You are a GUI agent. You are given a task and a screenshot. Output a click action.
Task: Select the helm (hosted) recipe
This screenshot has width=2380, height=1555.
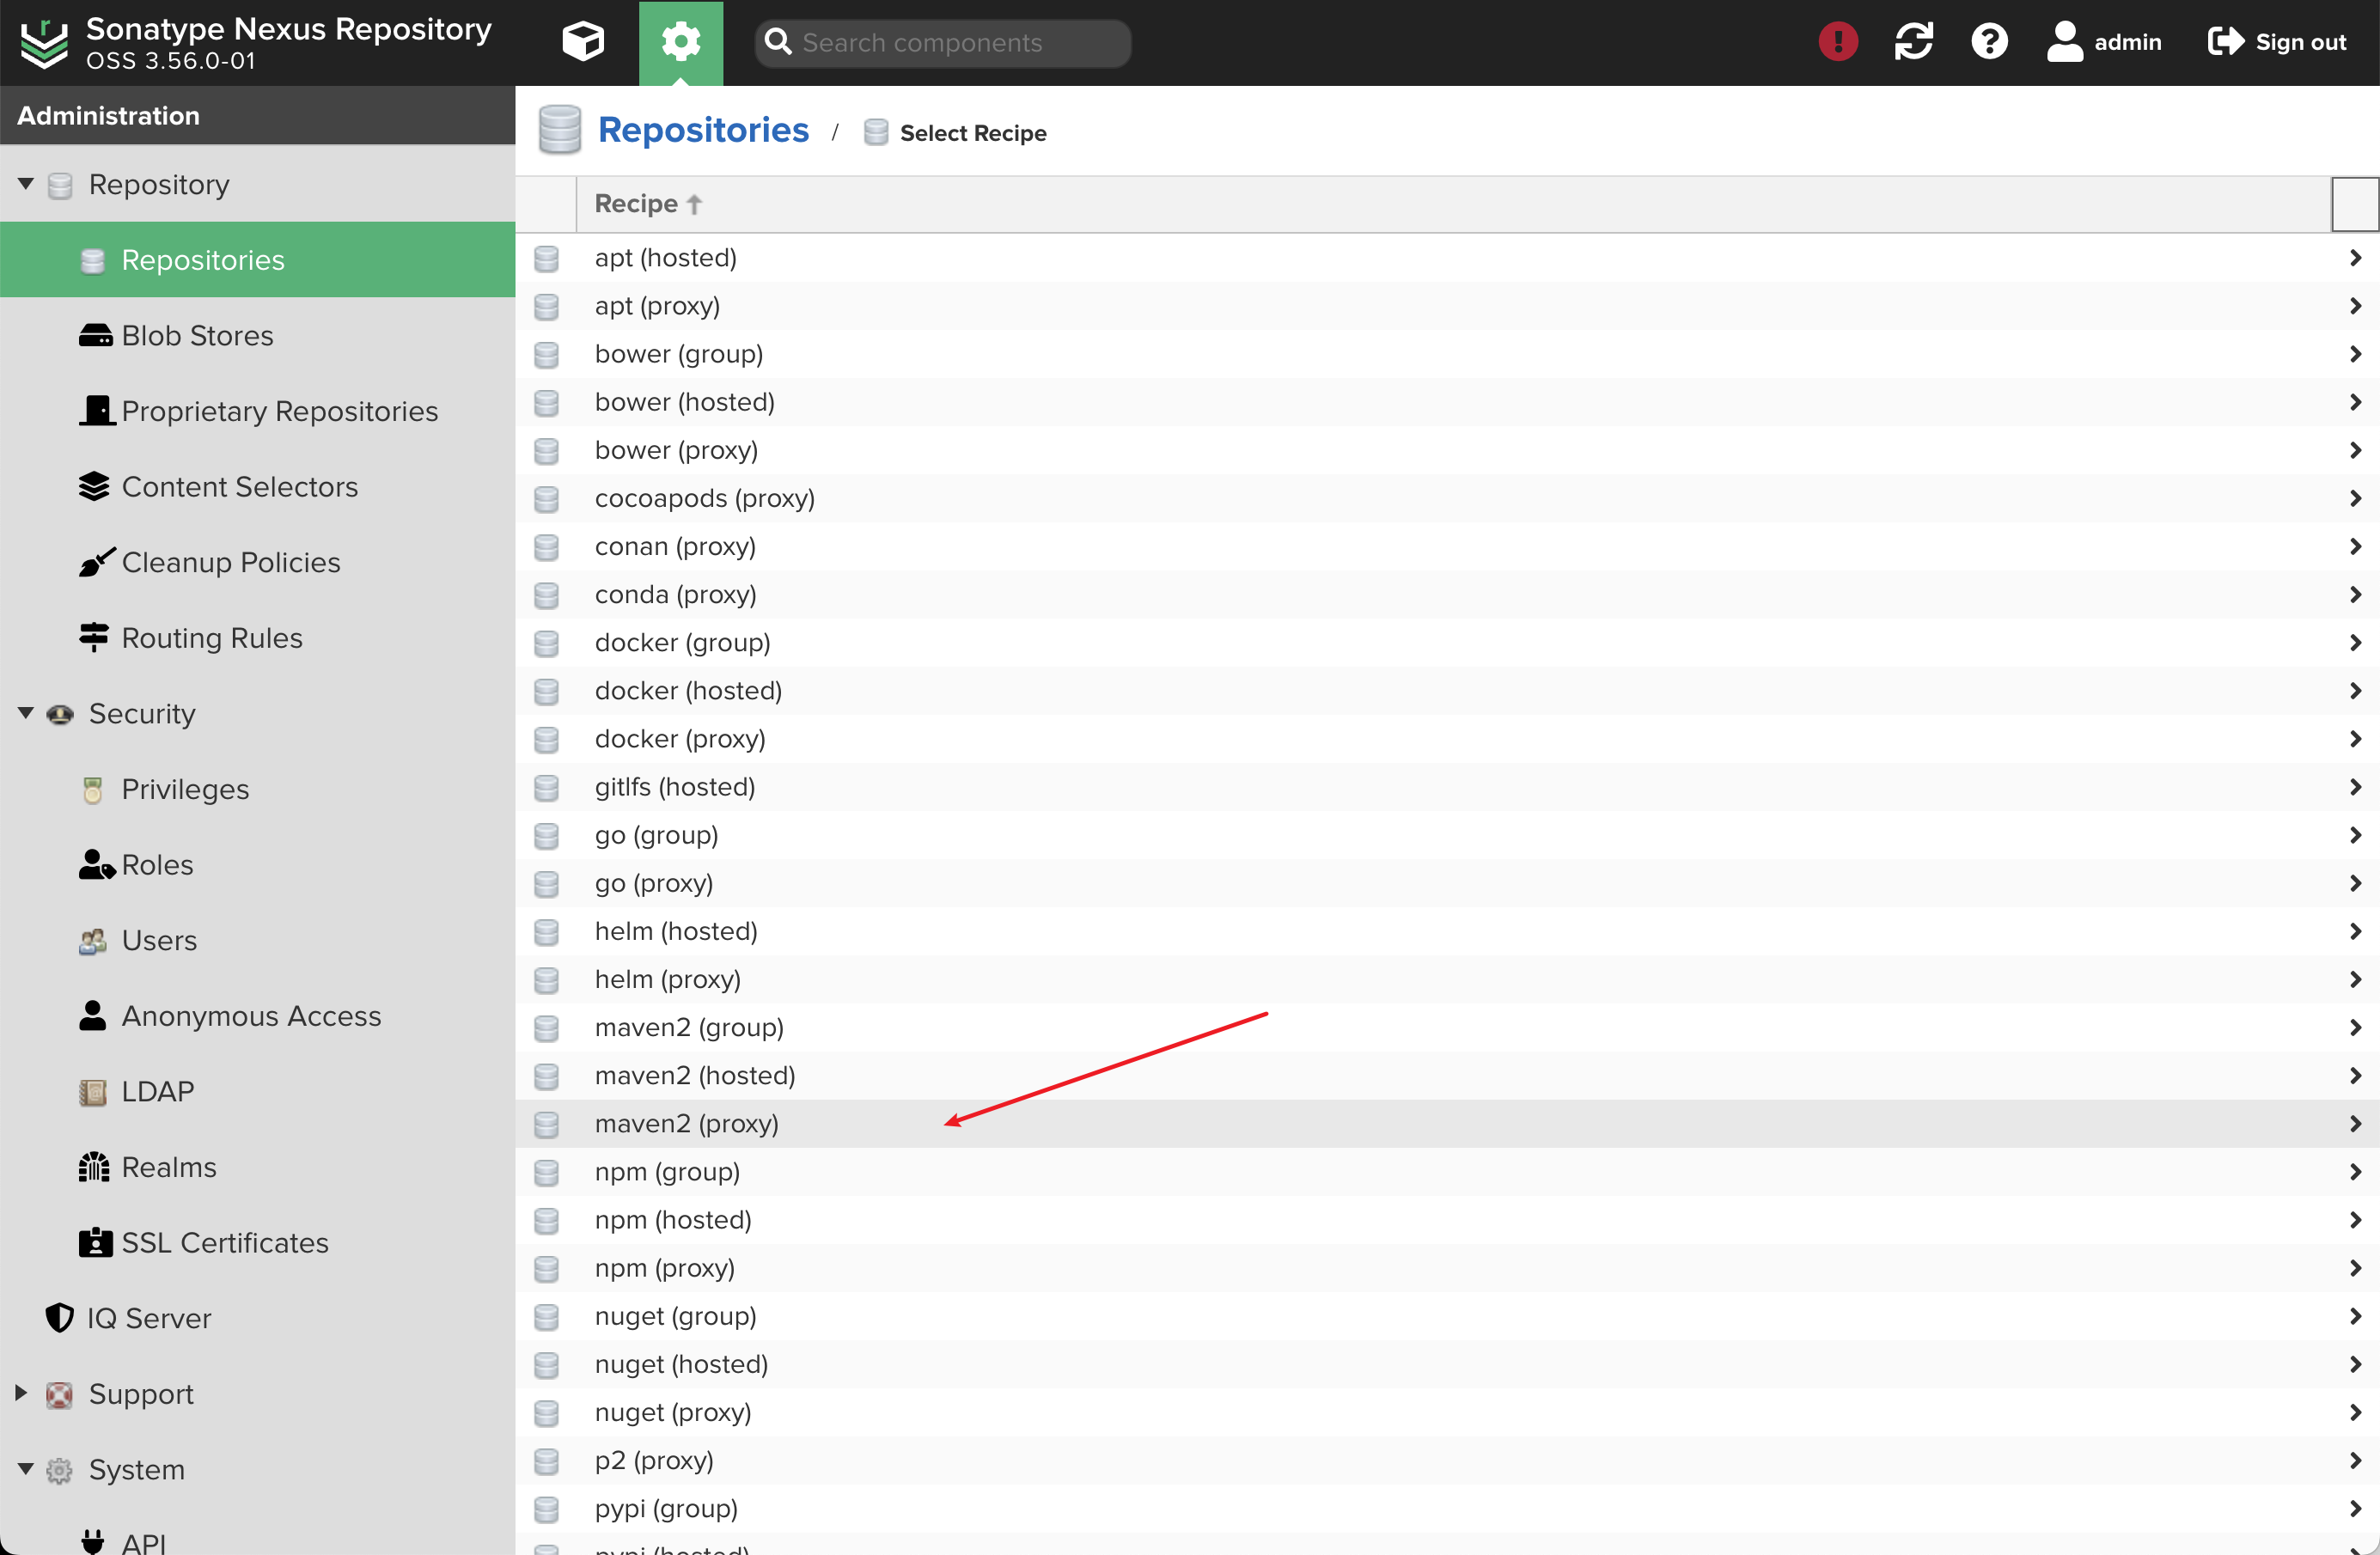click(x=1447, y=932)
